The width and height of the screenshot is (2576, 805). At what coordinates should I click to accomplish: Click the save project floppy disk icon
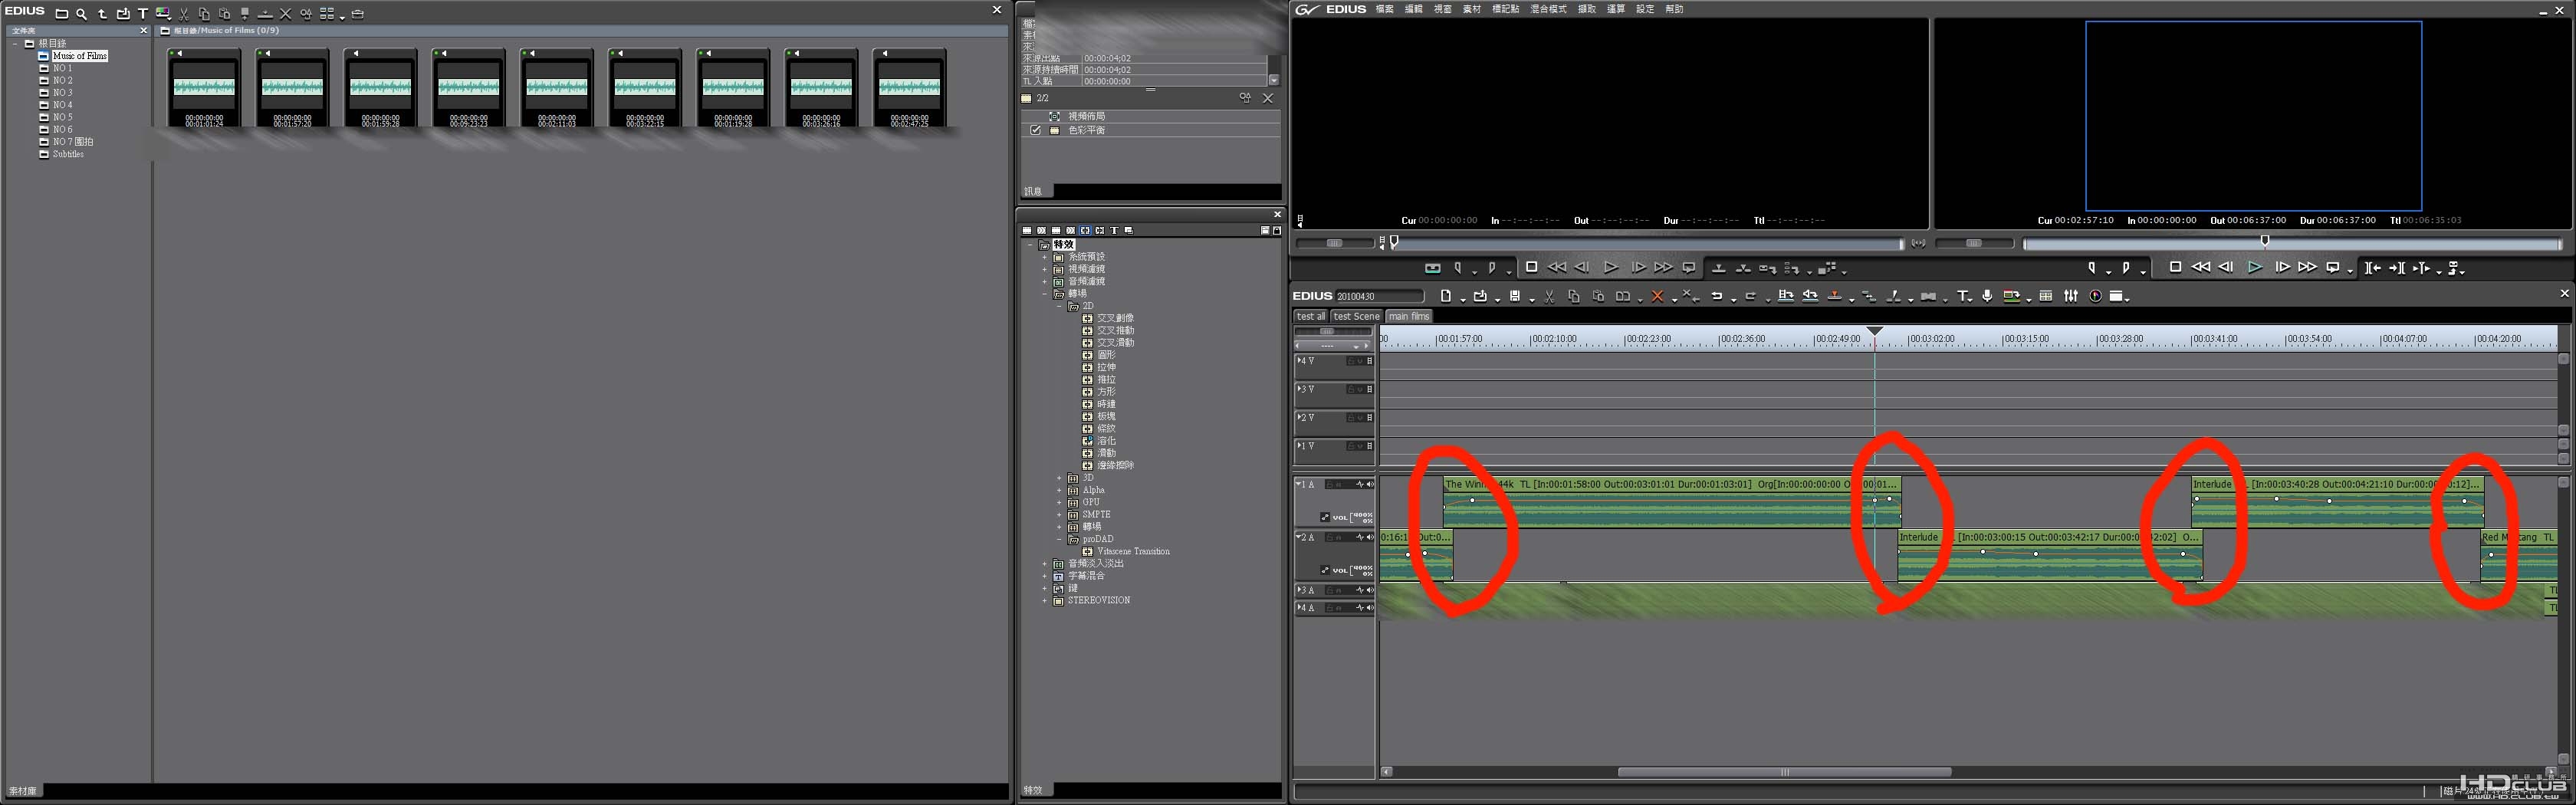point(1515,296)
